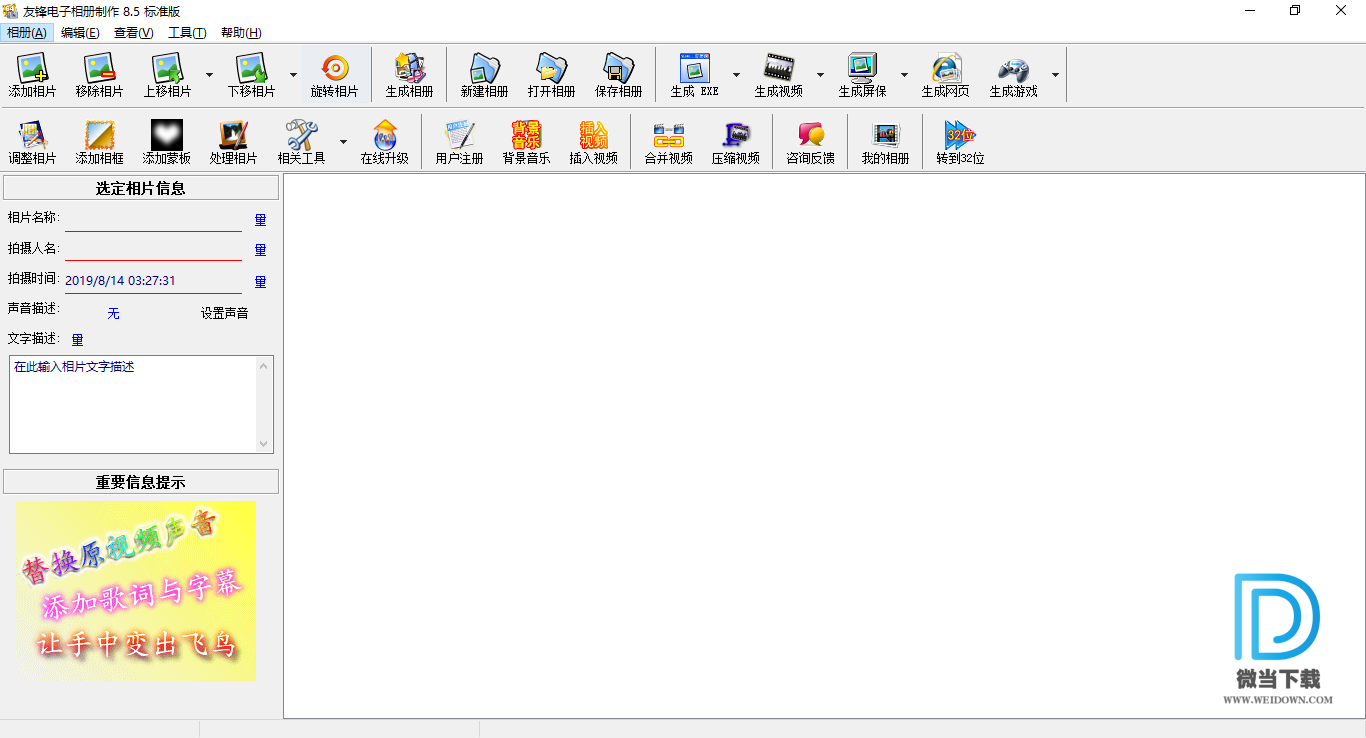
Task: Click the 移除相片 (Remove photo) icon
Action: point(99,75)
